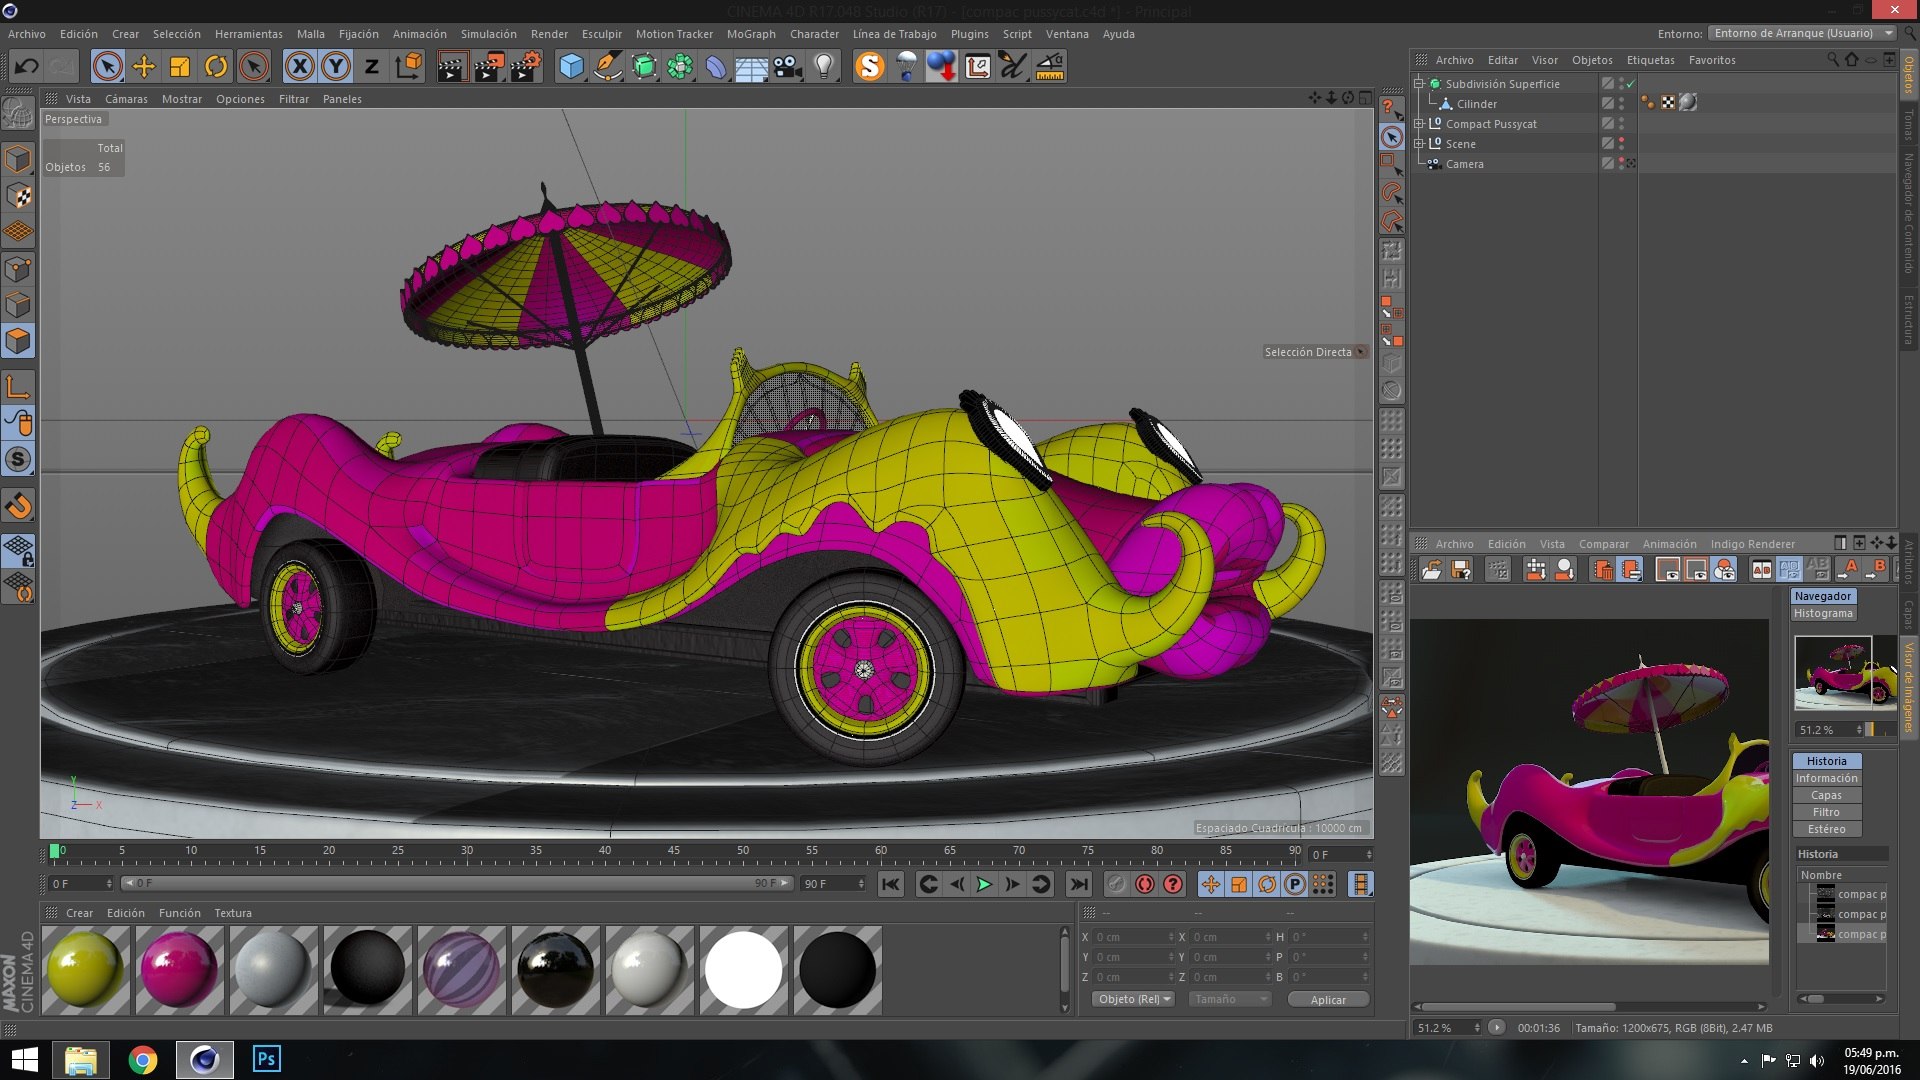Open the Entorno layout dropdown

1802,33
